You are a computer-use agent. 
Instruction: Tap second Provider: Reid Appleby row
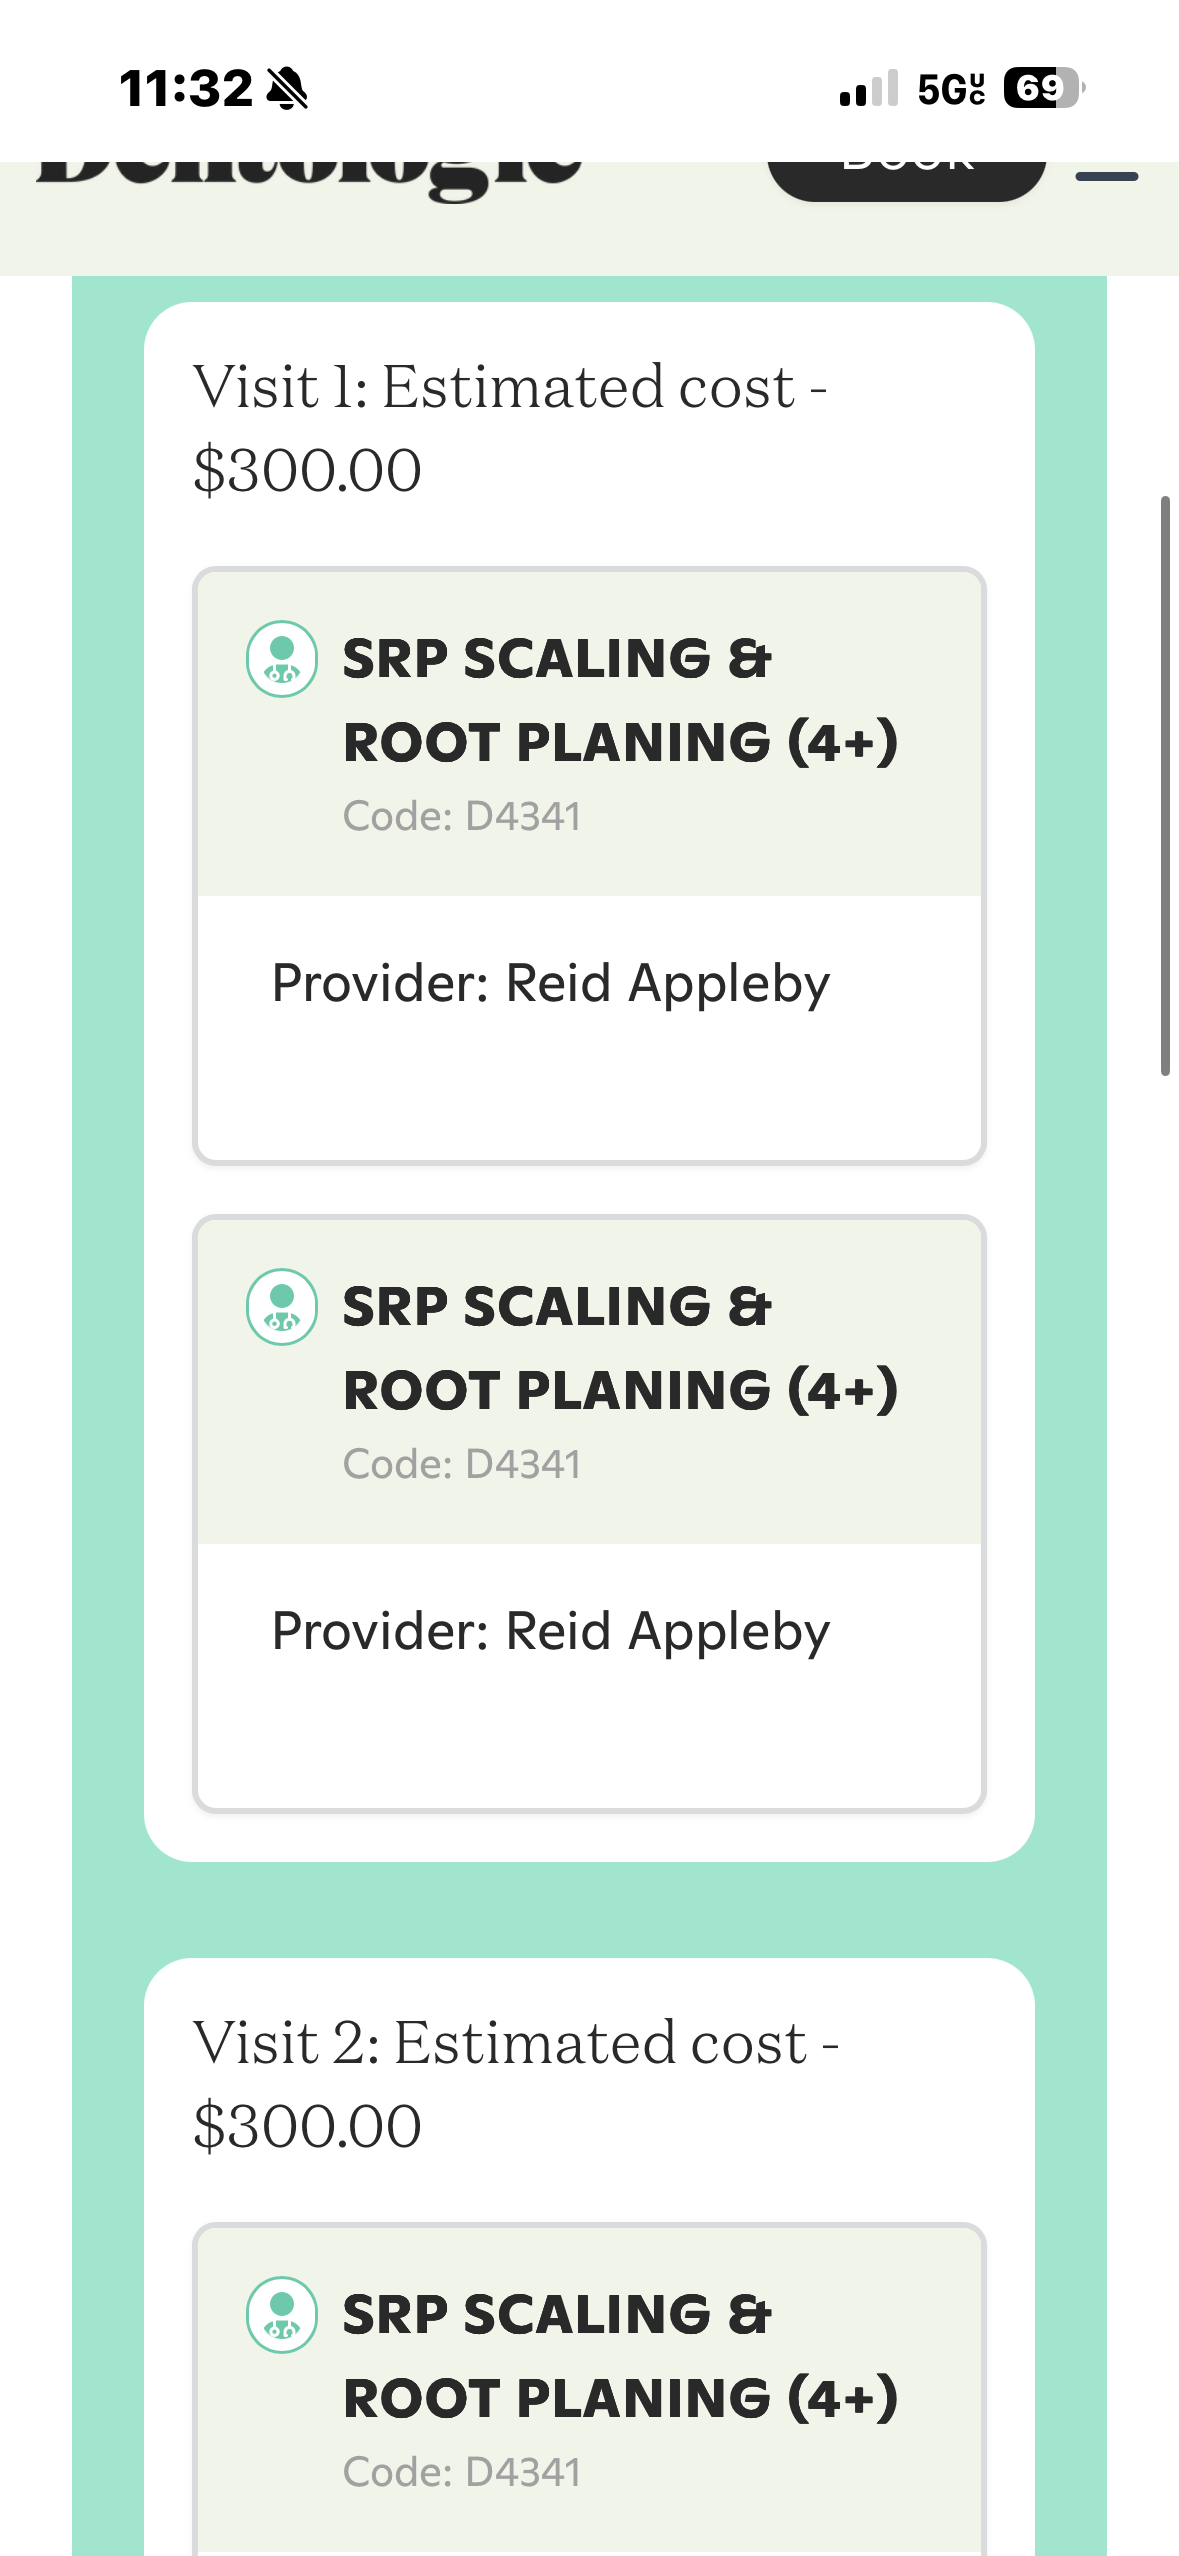click(551, 1631)
